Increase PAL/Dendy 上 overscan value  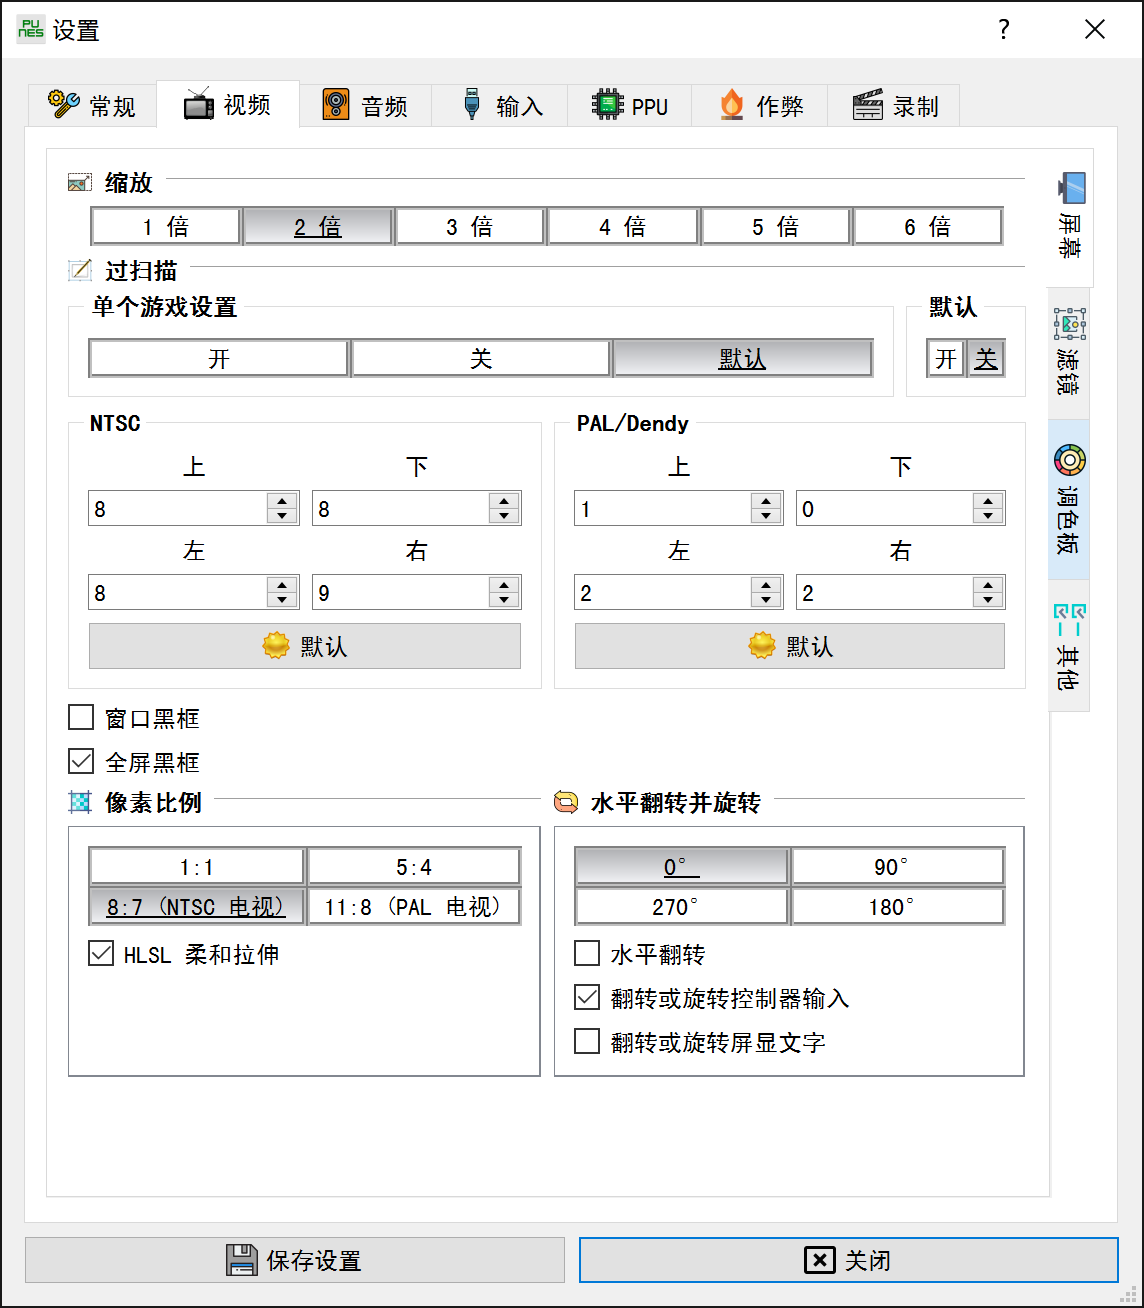[x=767, y=500]
